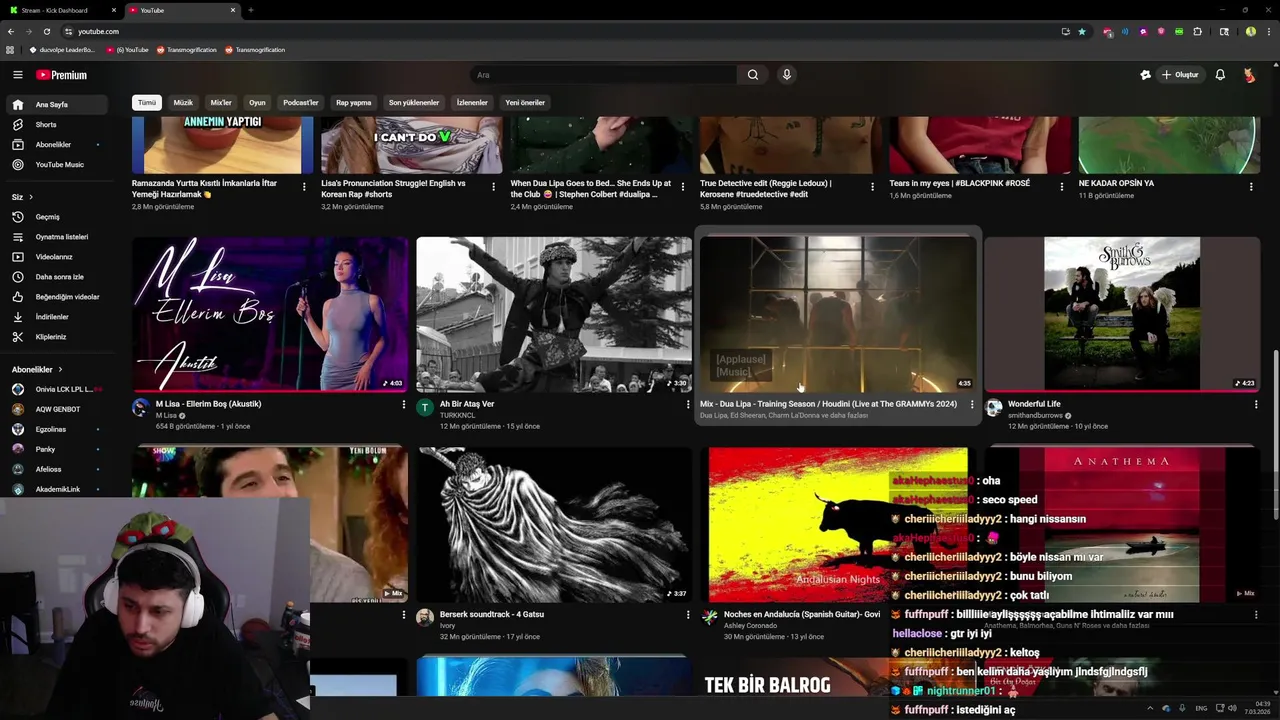The width and height of the screenshot is (1280, 720).
Task: Open the M Lisa channel link
Action: [166, 415]
